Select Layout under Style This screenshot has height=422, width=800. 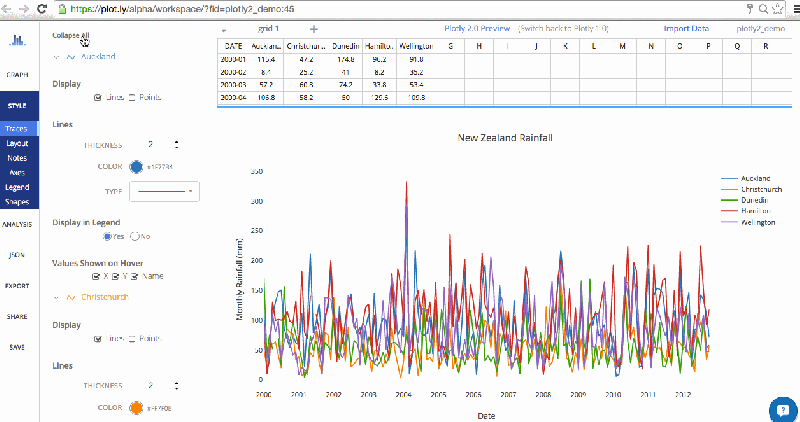[17, 143]
